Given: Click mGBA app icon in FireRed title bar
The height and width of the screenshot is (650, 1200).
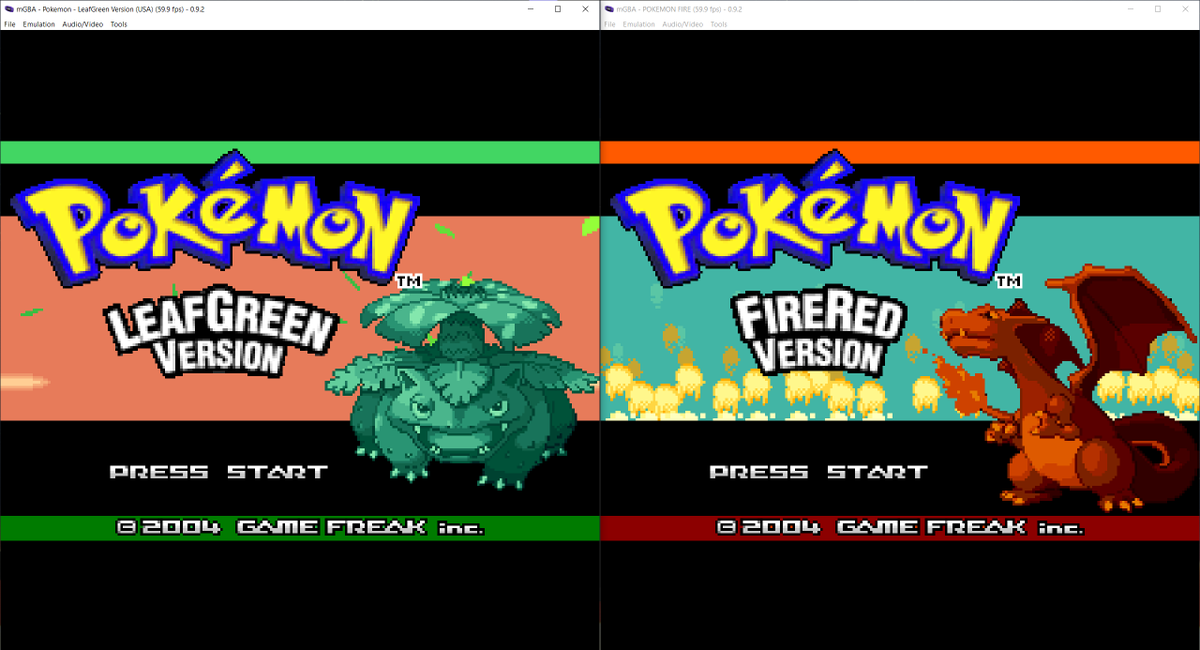Looking at the screenshot, I should tap(608, 9).
